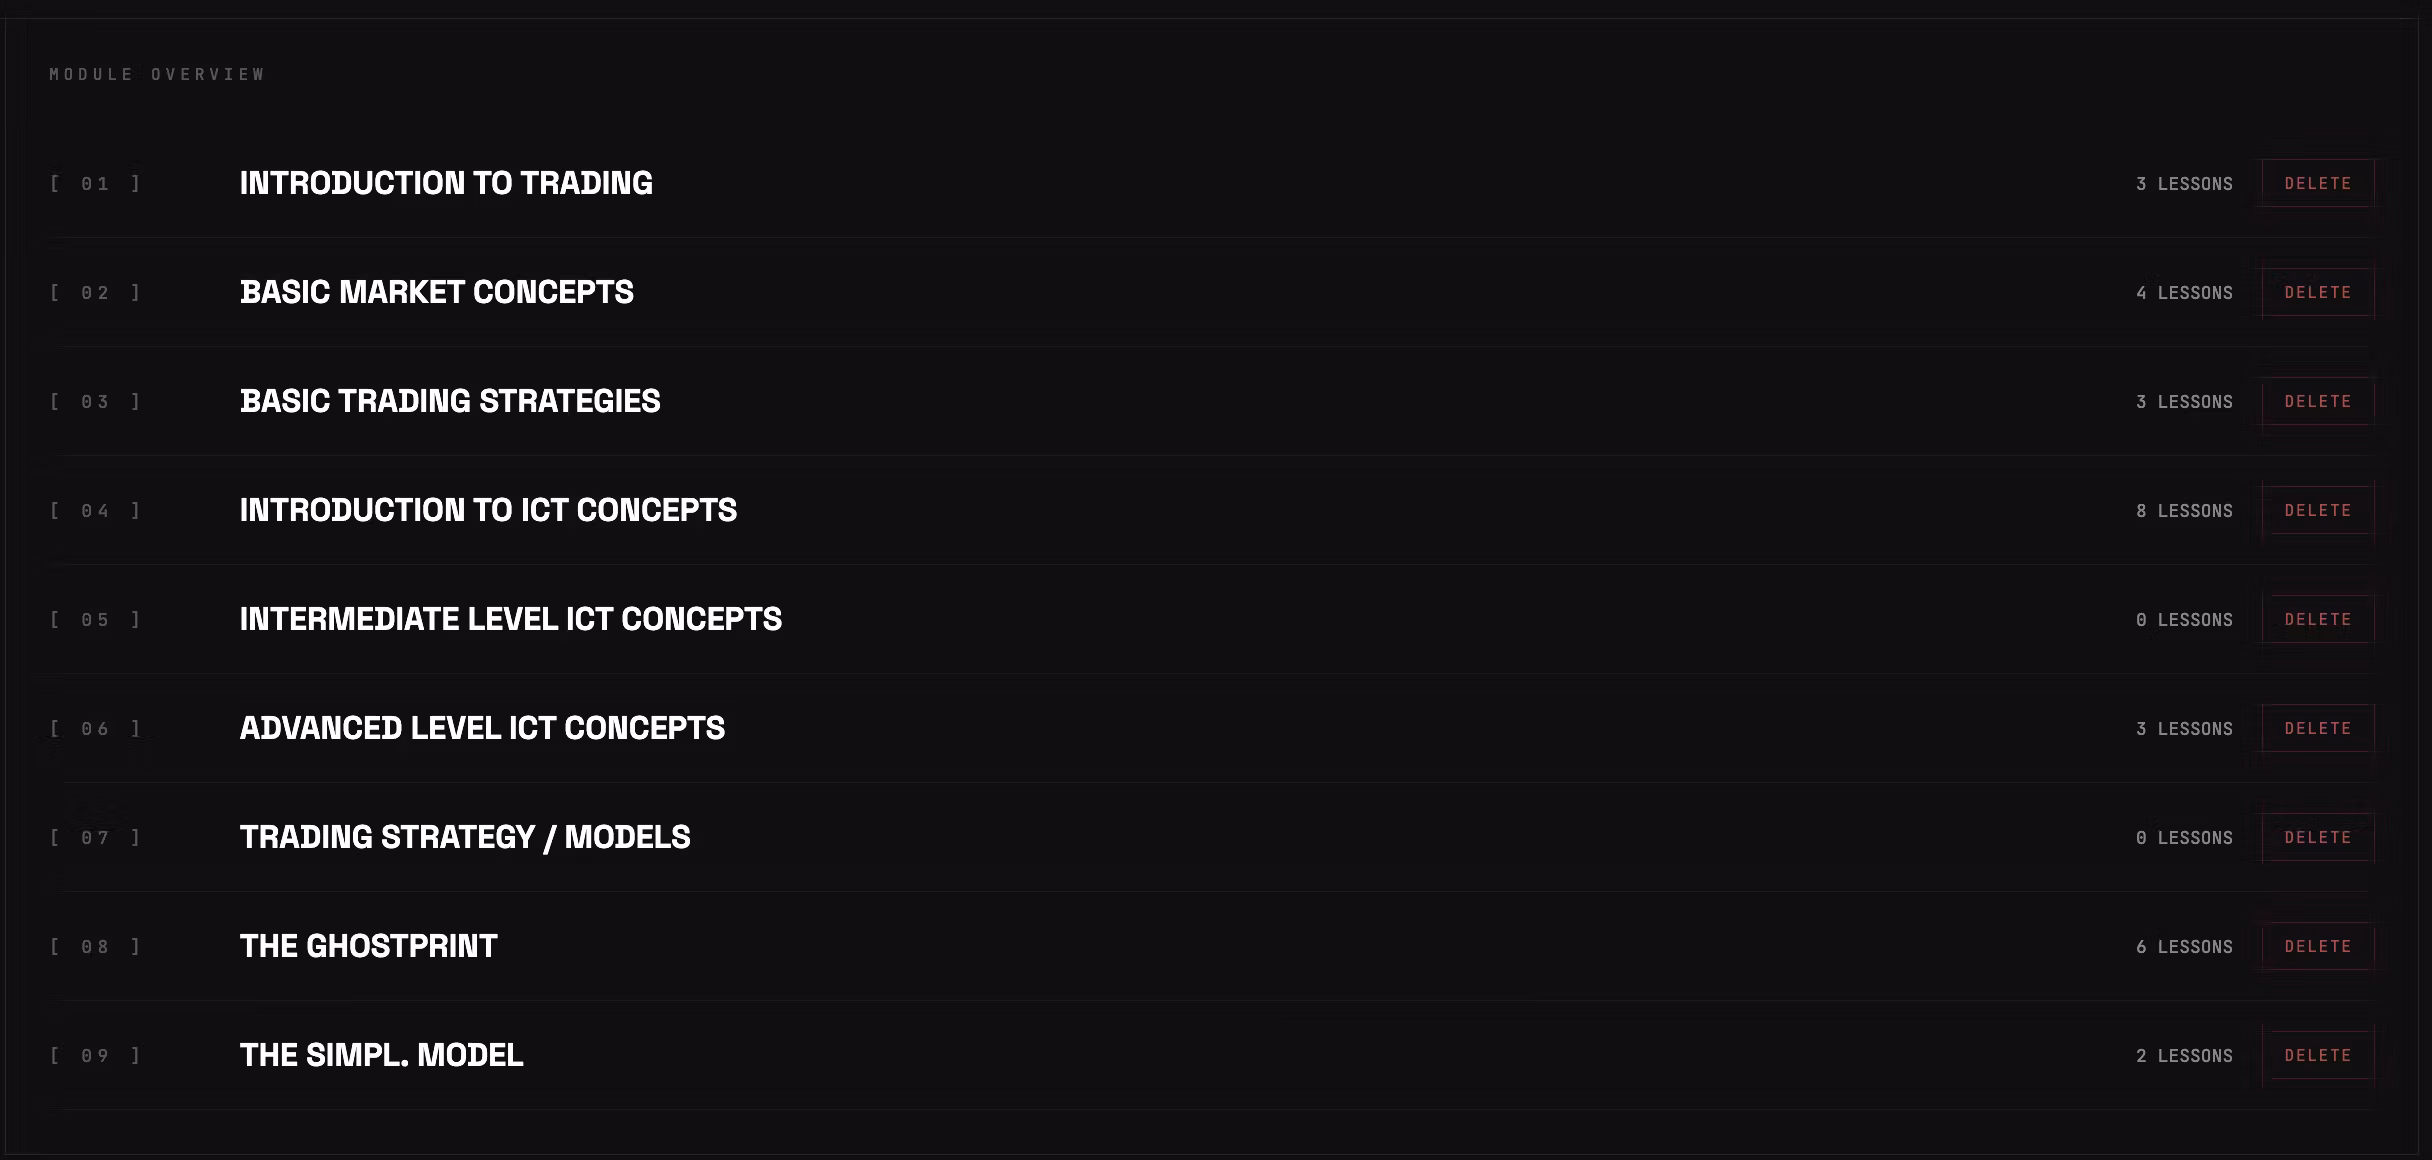2432x1160 pixels.
Task: Delete the Introduction to Trading module
Action: click(x=2317, y=183)
